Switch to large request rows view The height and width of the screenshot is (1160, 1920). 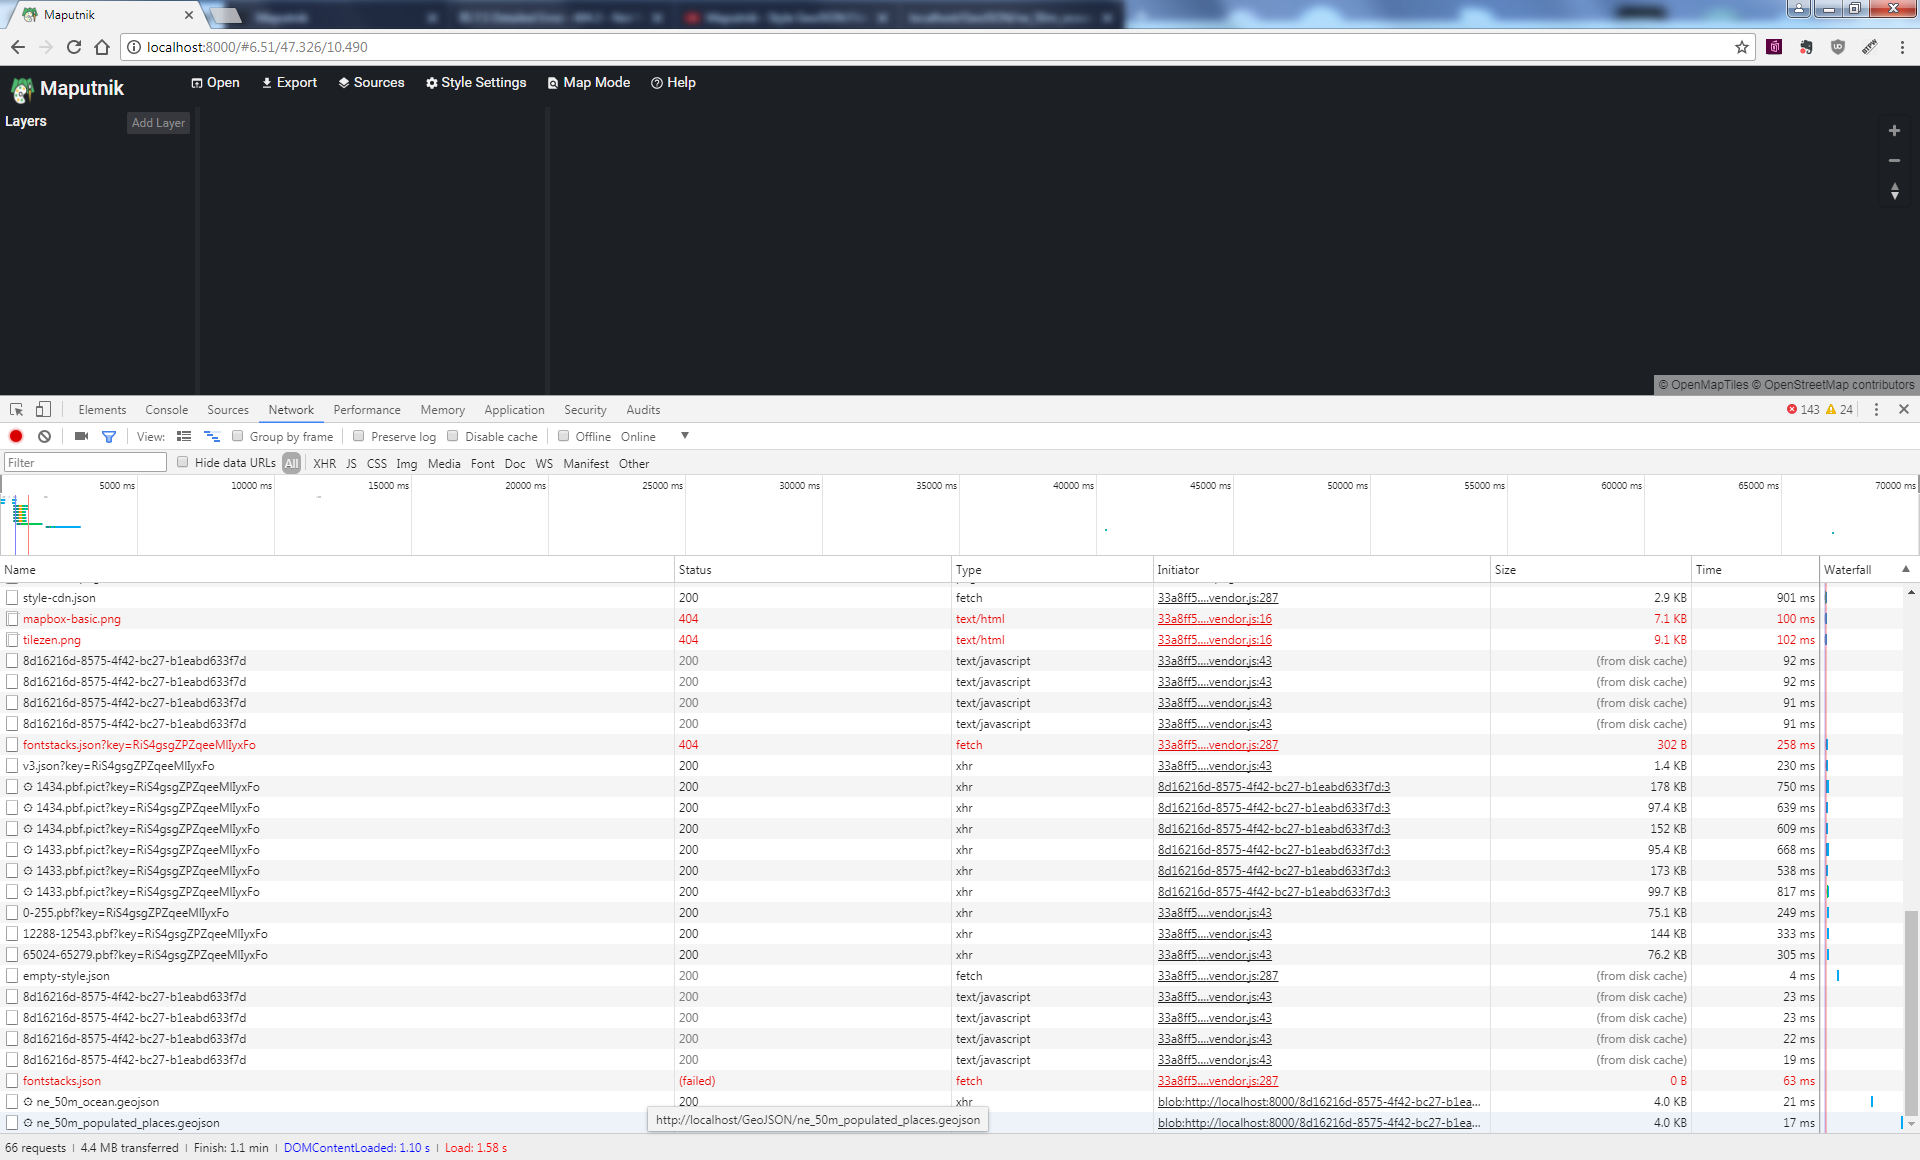pyautogui.click(x=184, y=436)
